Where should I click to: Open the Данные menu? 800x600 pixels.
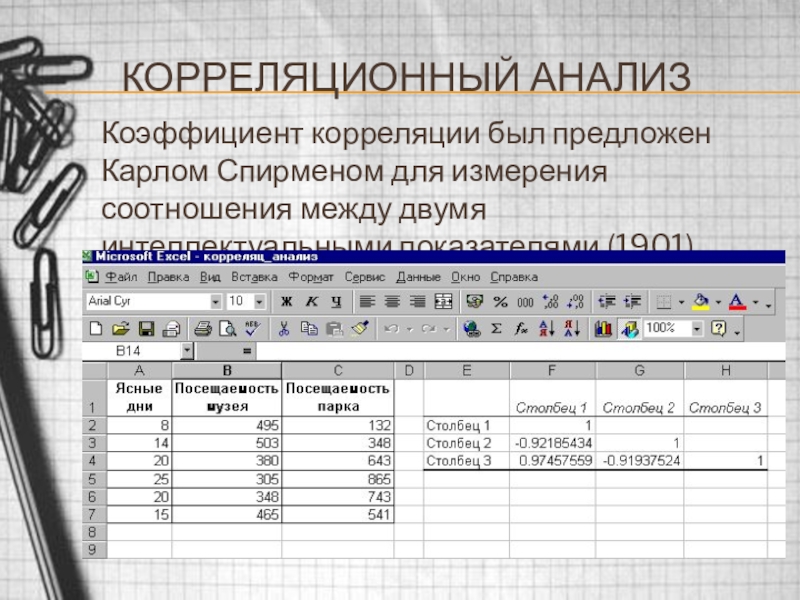418,277
